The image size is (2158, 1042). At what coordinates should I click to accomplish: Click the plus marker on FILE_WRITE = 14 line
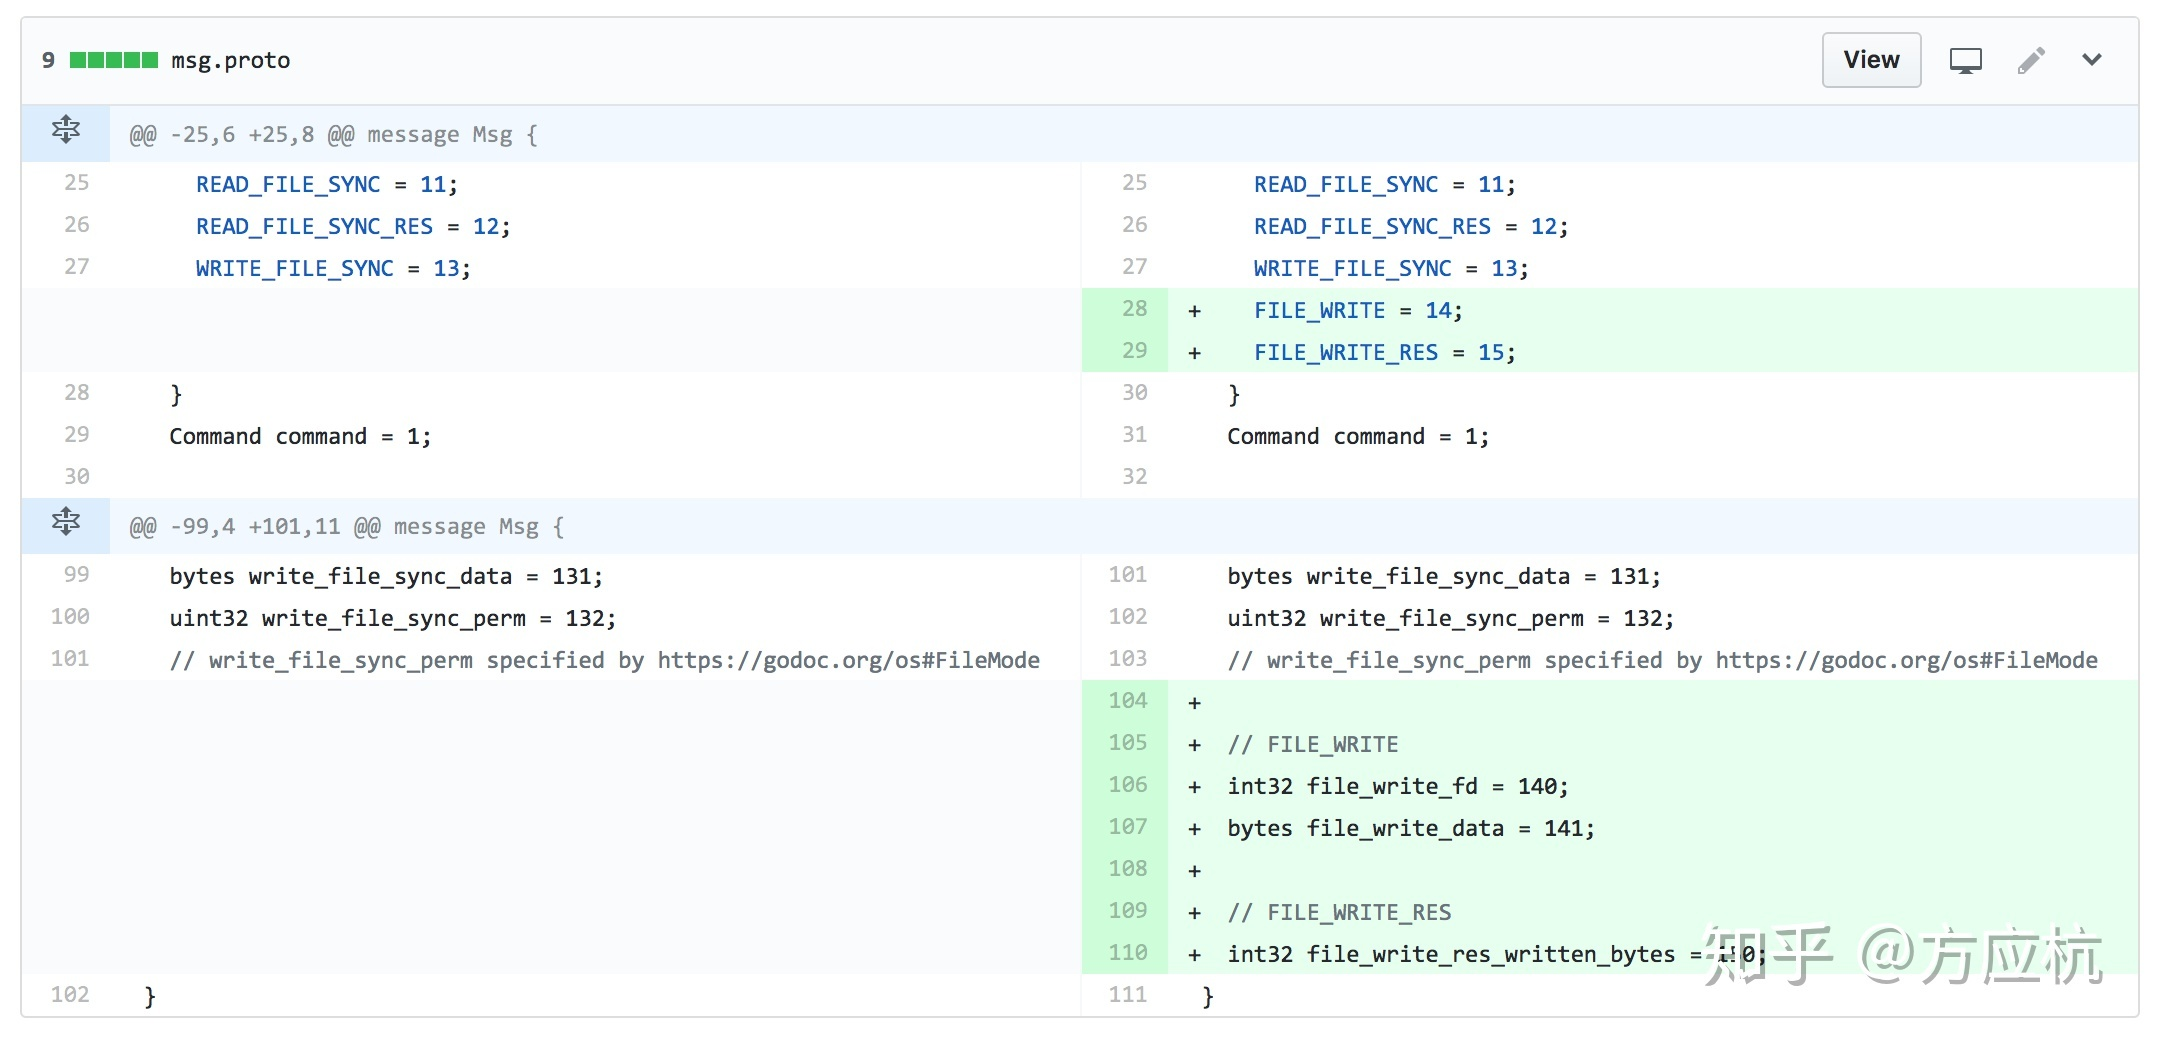[1194, 311]
